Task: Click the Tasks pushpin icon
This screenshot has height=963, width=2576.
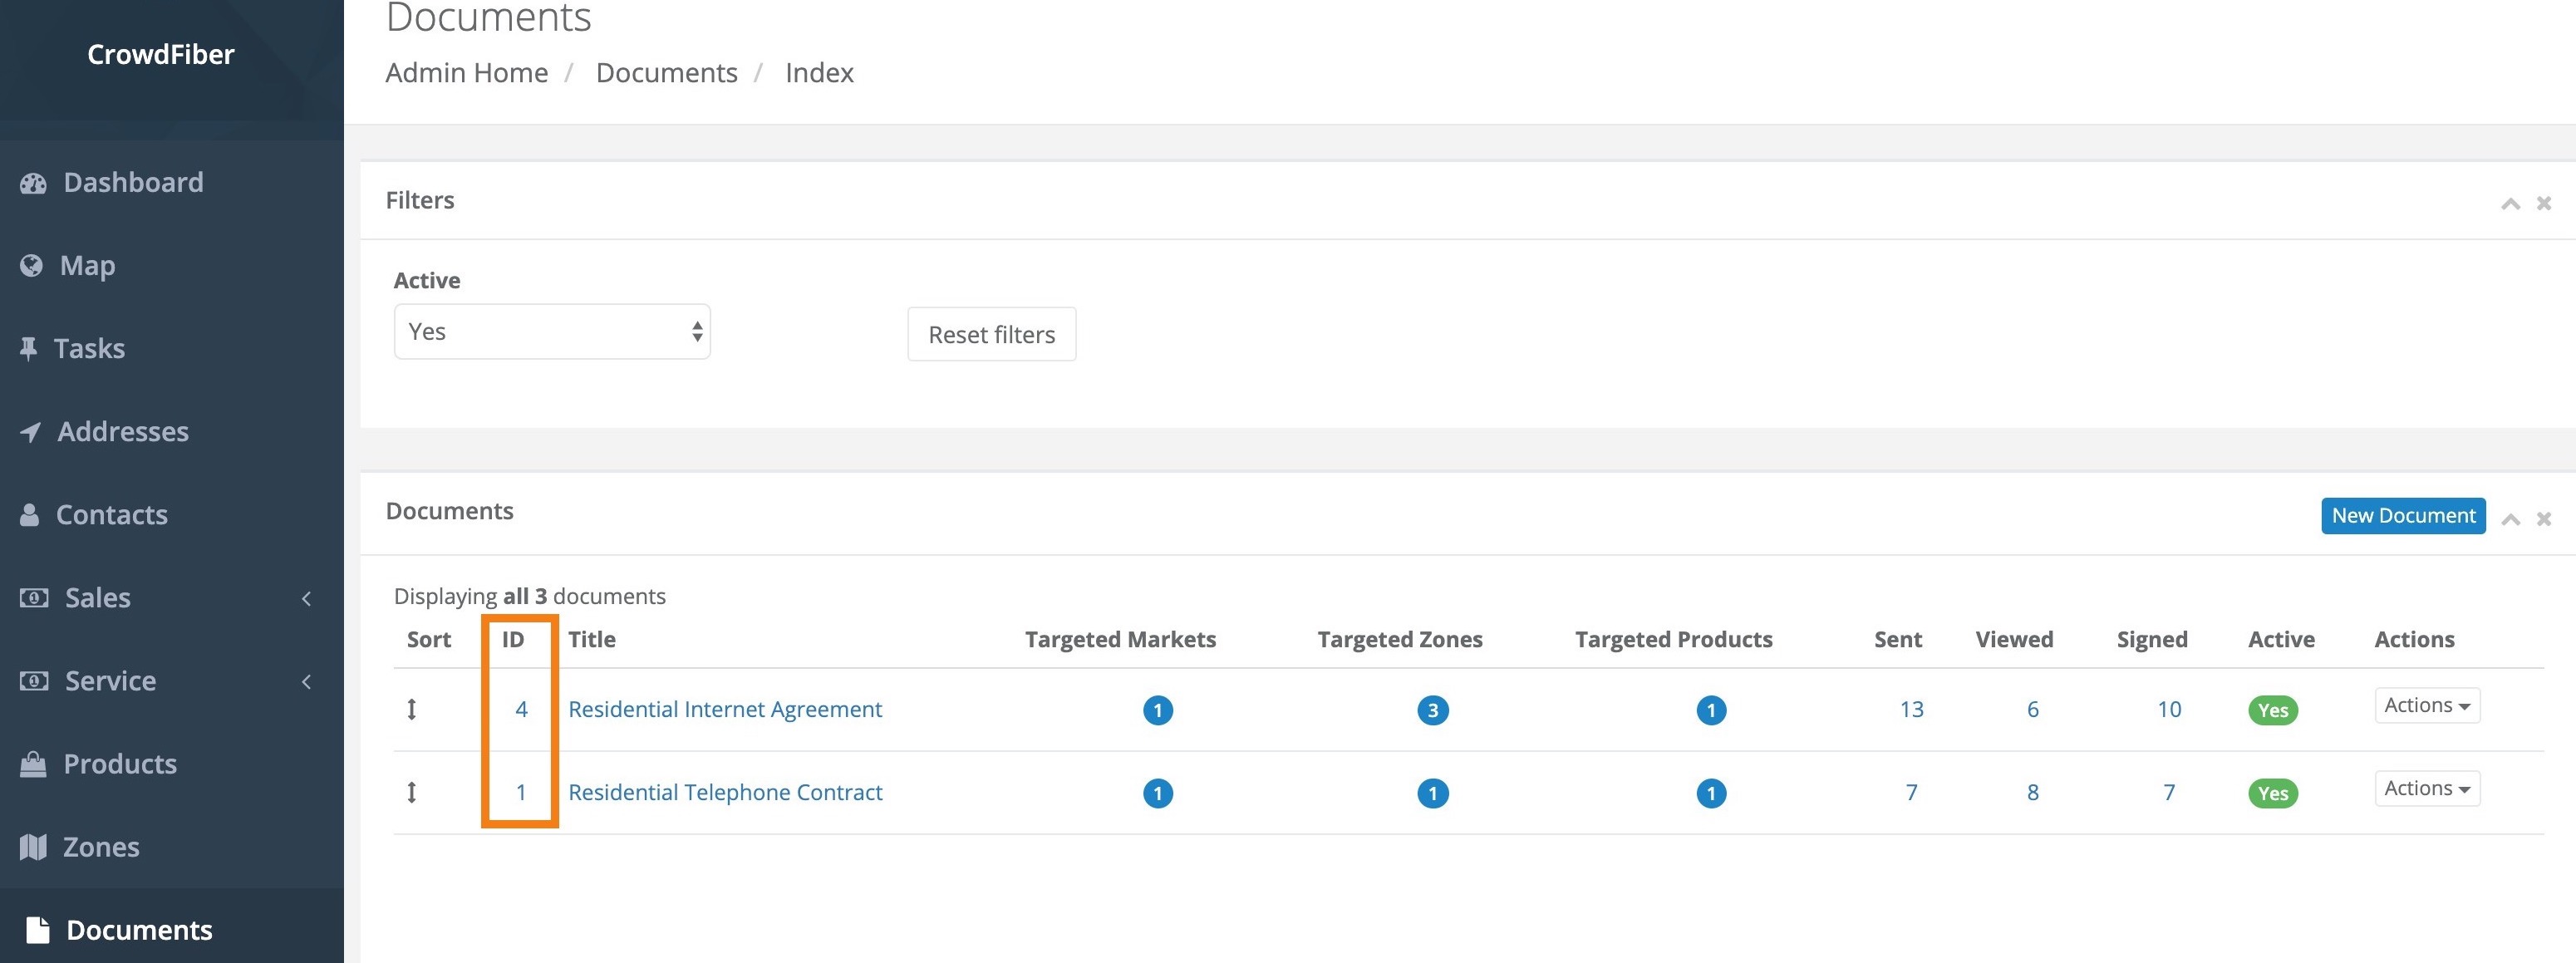Action: click(29, 348)
